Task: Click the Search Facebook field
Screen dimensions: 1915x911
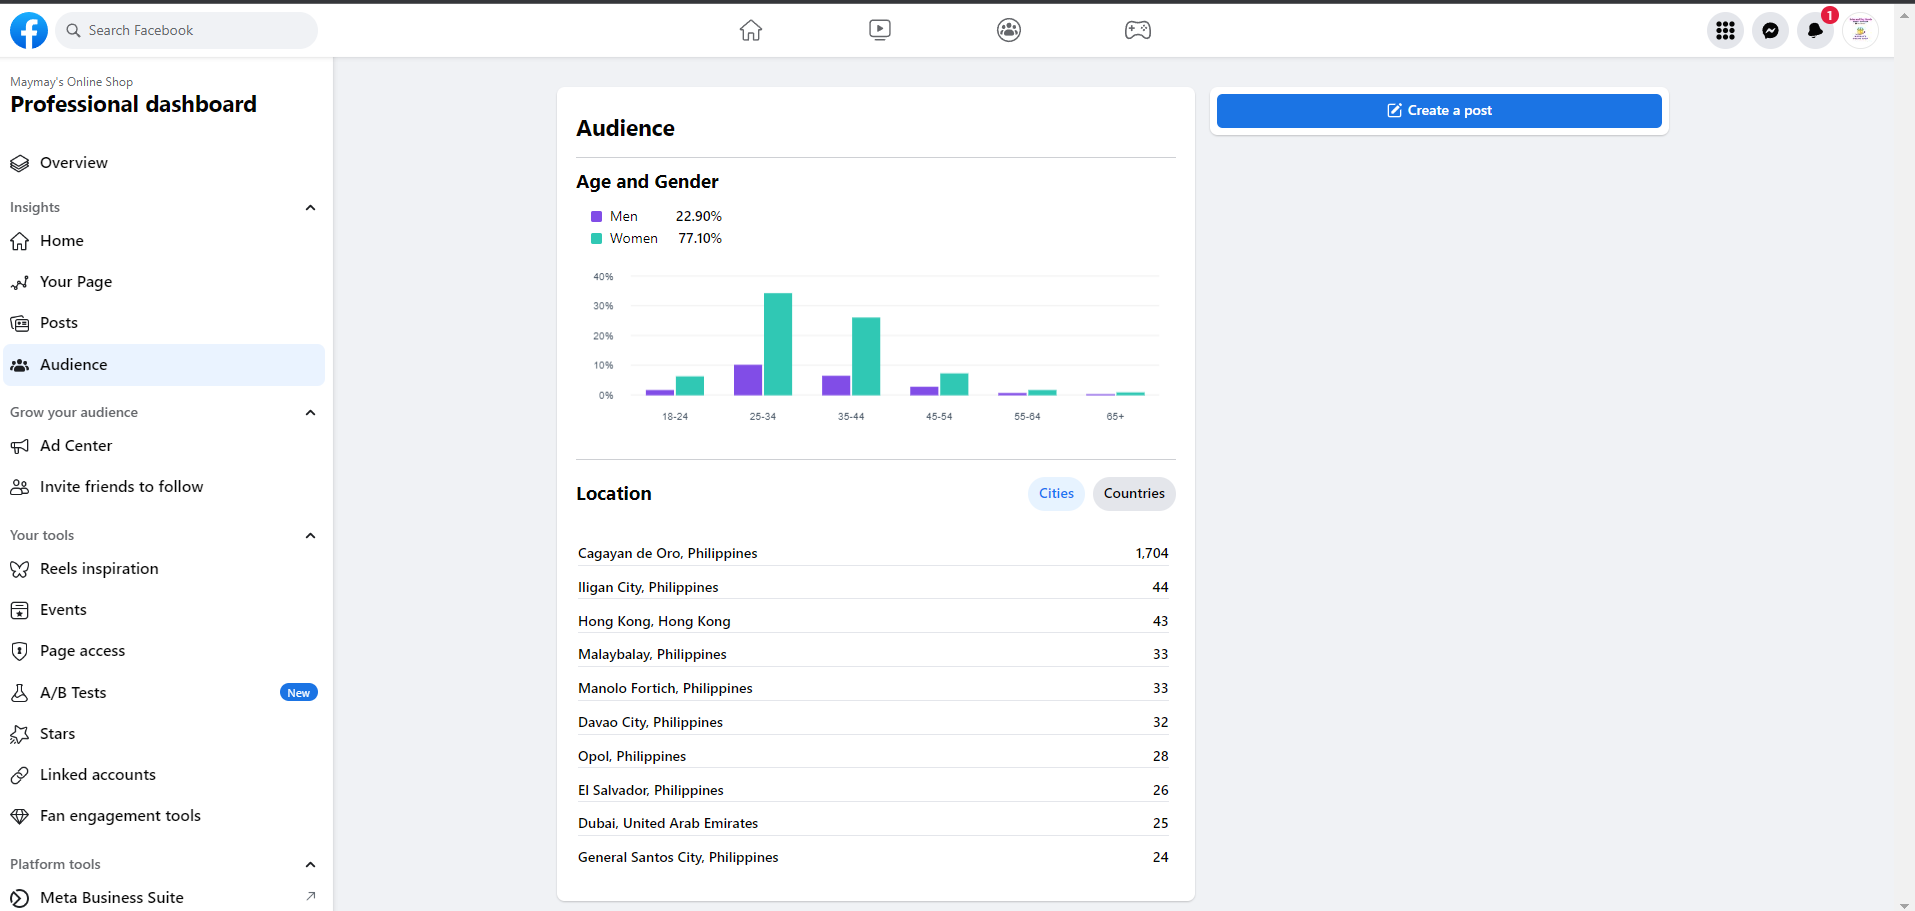Action: (x=190, y=31)
